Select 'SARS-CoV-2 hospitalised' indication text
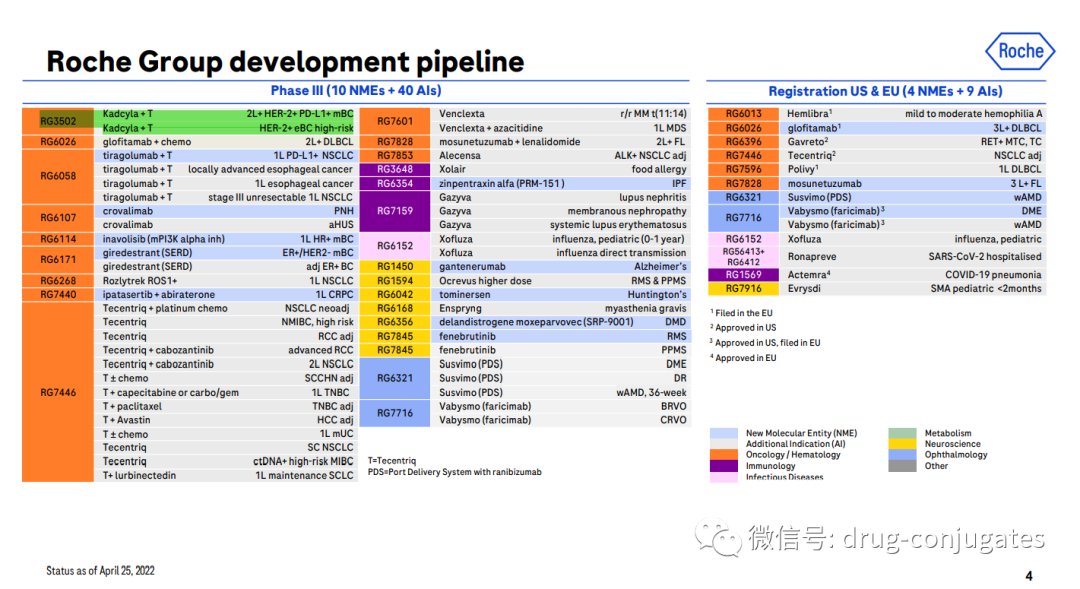The image size is (1080, 589). (984, 257)
